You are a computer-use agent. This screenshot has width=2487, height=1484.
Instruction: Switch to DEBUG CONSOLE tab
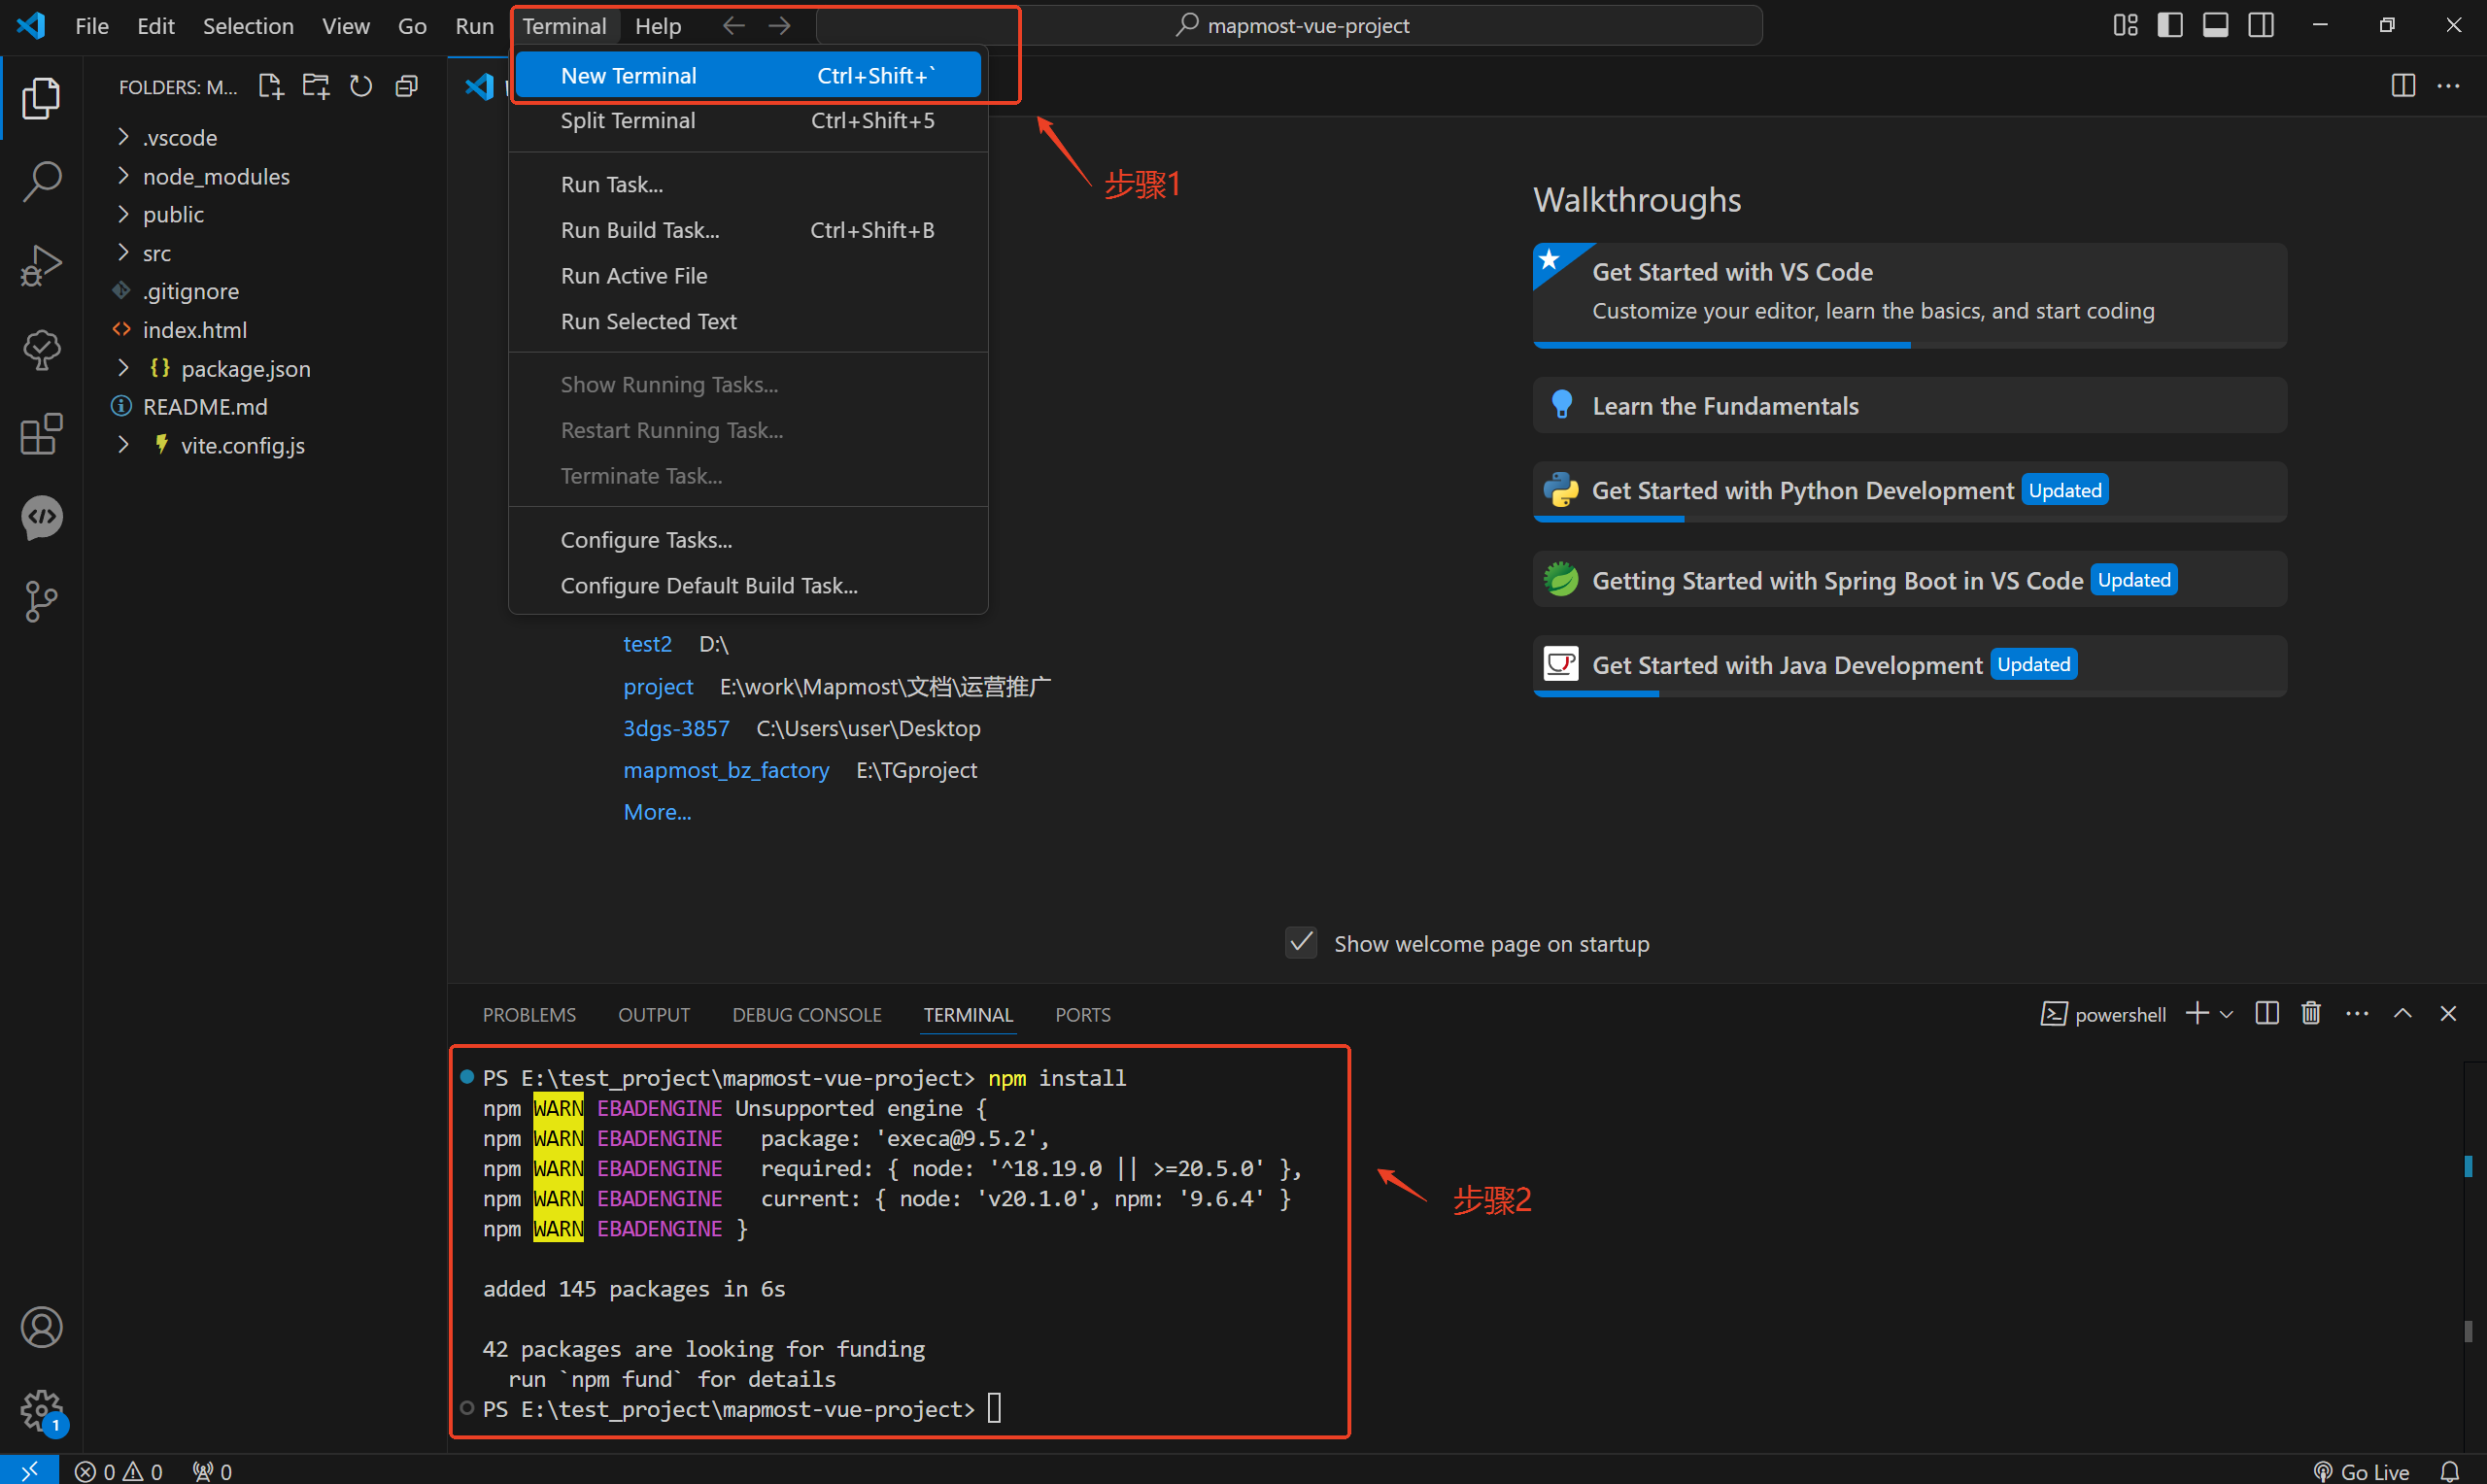807,1014
